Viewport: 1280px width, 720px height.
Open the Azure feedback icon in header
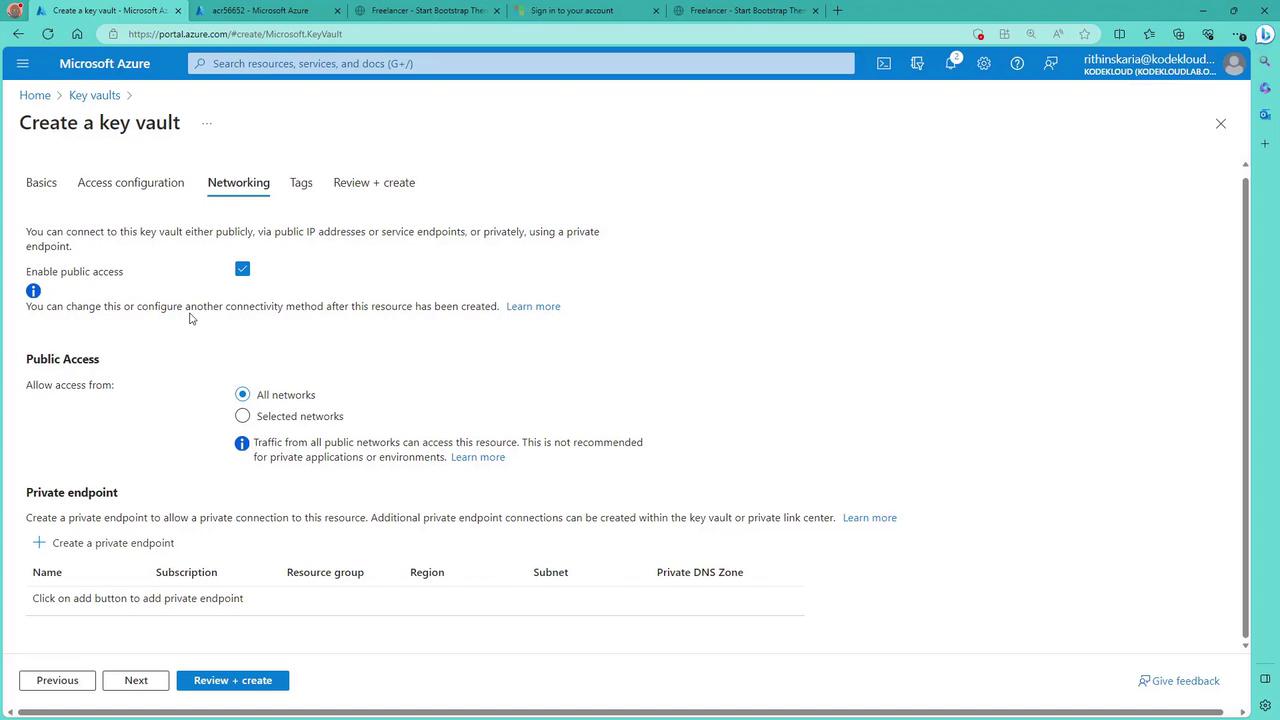point(1051,64)
